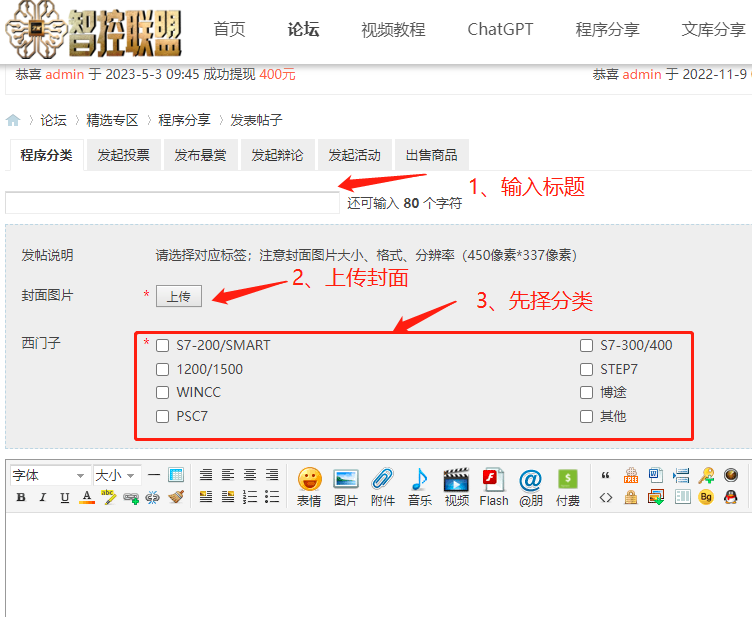Click the post title input field

(x=172, y=203)
